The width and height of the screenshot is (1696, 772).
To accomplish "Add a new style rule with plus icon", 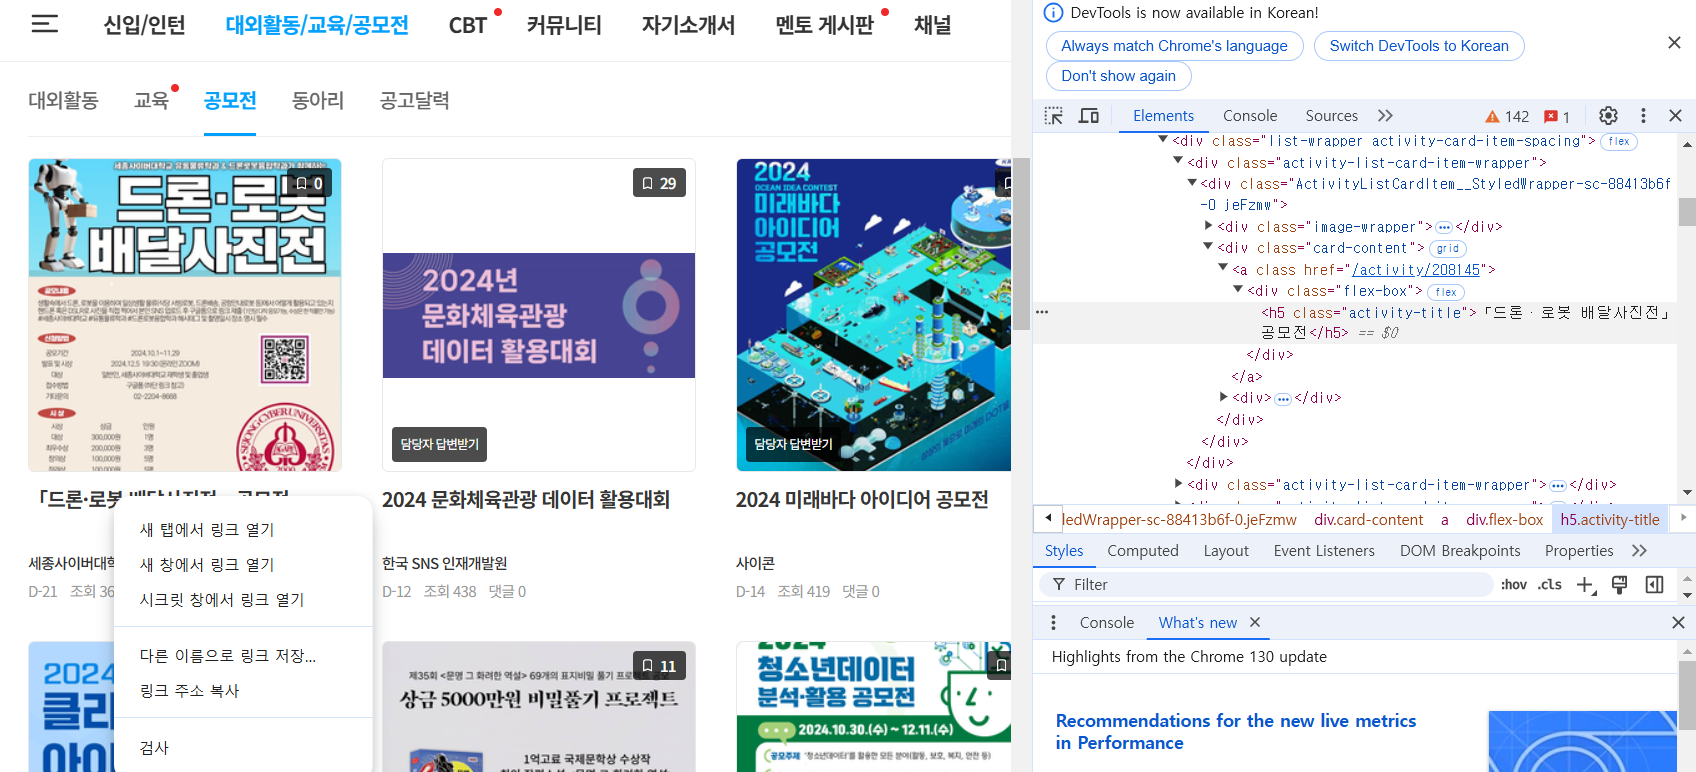I will coord(1586,585).
